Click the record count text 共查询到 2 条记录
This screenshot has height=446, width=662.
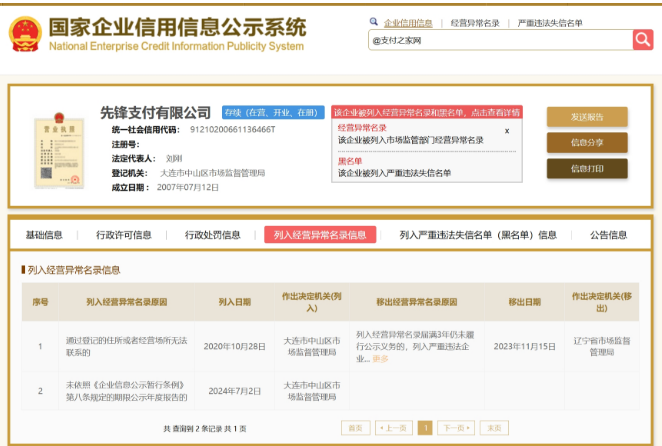(x=193, y=429)
